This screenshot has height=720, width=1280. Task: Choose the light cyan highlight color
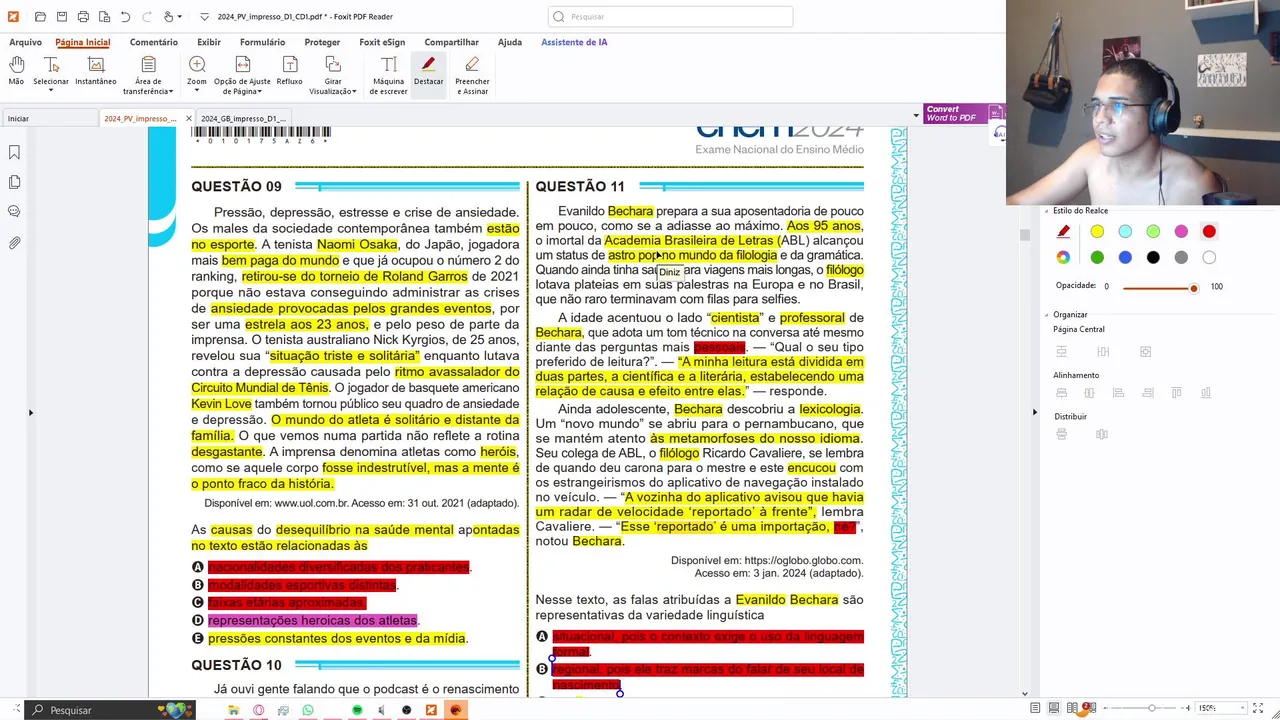point(1125,232)
